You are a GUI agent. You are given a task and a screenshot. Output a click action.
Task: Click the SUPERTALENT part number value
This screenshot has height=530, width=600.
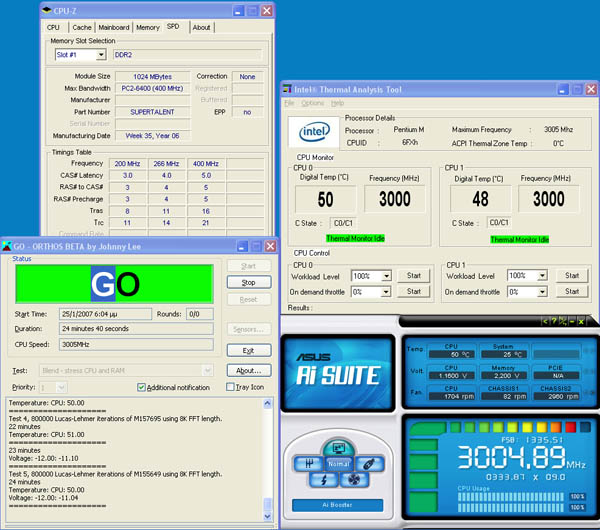152,112
